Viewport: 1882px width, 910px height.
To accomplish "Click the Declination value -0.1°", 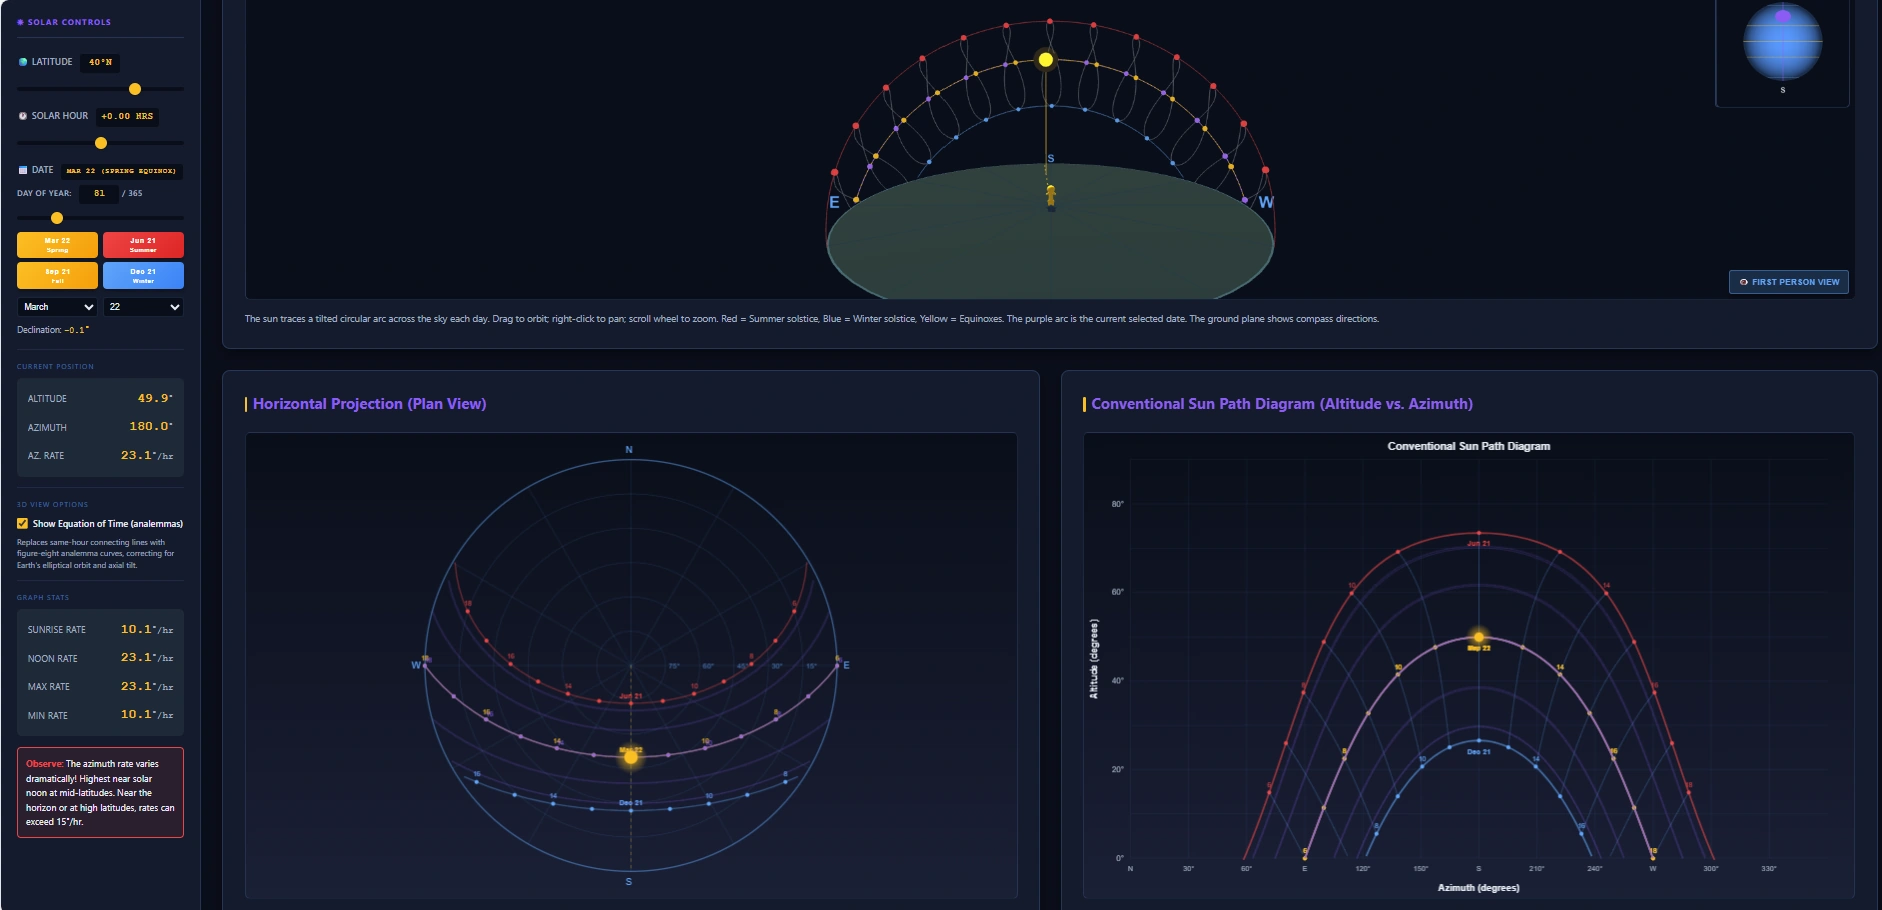I will click(x=77, y=330).
